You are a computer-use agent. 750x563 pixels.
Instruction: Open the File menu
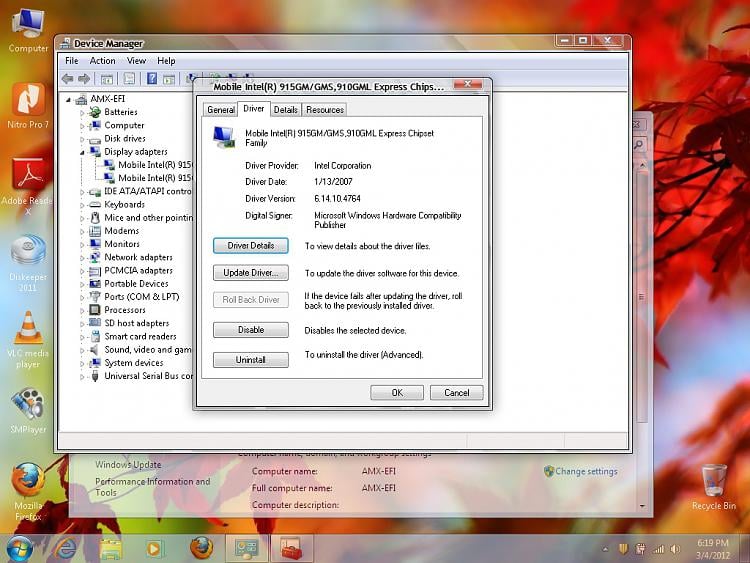(x=72, y=61)
